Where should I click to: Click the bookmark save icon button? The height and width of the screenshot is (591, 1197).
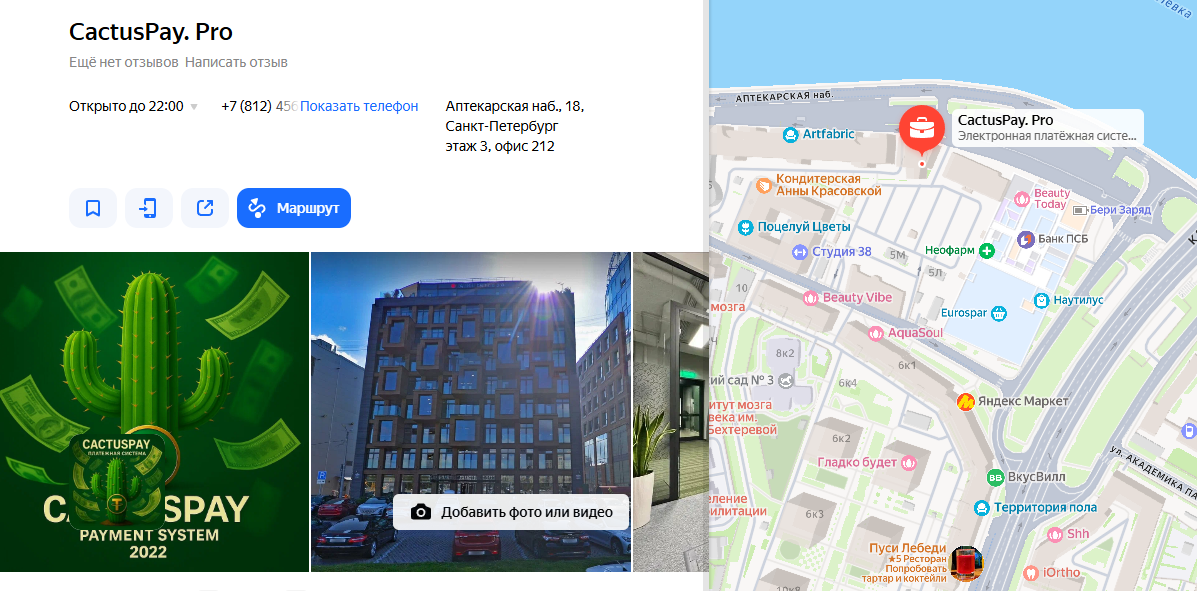[93, 208]
